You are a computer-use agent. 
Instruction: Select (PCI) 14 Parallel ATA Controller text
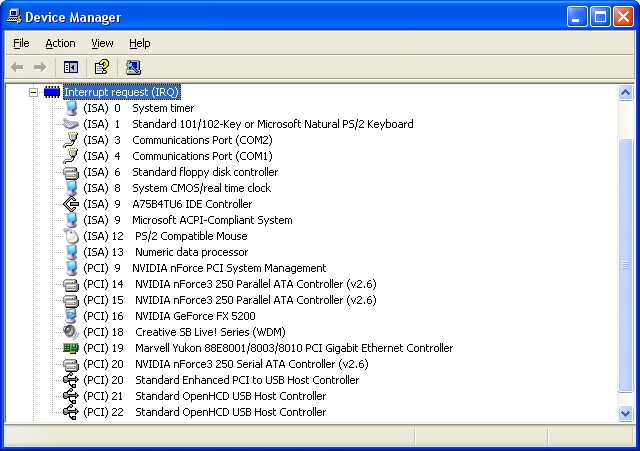[230, 284]
